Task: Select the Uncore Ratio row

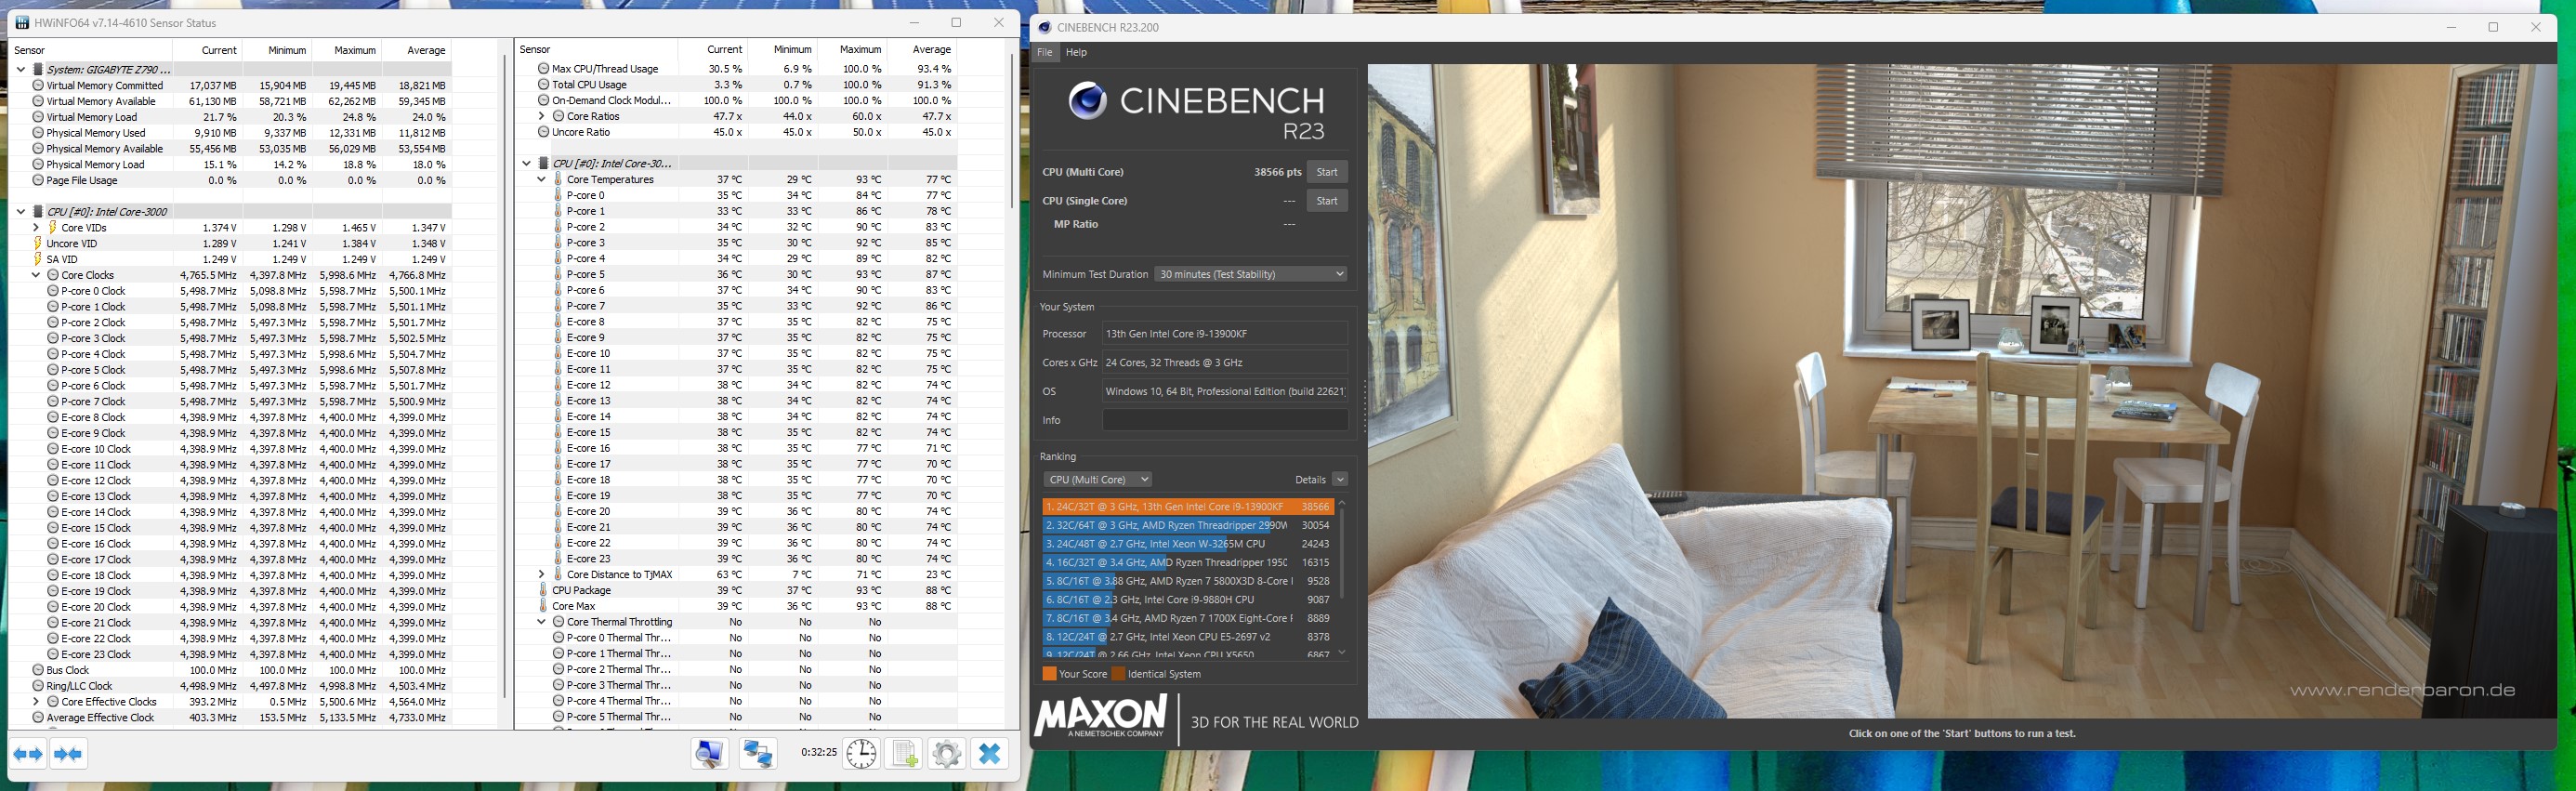Action: click(x=737, y=132)
